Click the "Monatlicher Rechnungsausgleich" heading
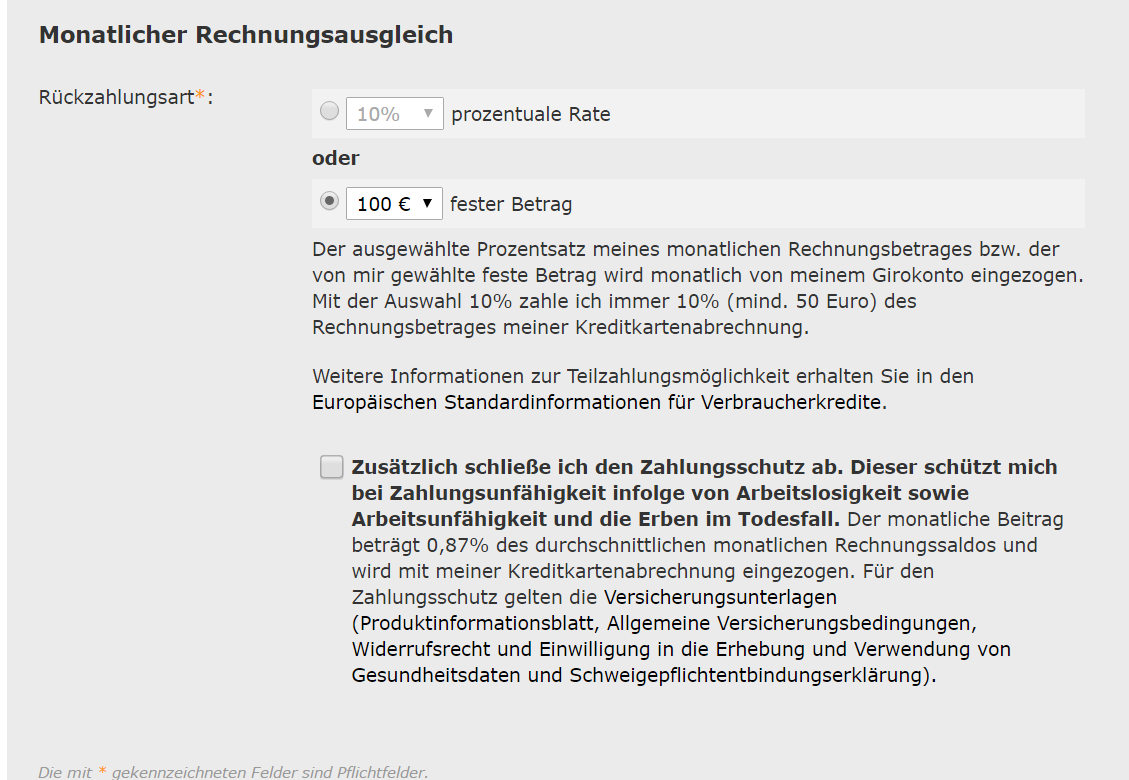This screenshot has height=780, width=1129. [x=246, y=34]
